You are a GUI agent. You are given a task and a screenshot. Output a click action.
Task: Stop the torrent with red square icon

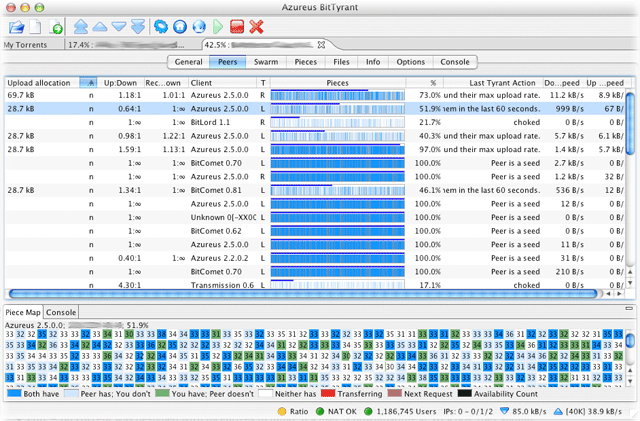237,27
